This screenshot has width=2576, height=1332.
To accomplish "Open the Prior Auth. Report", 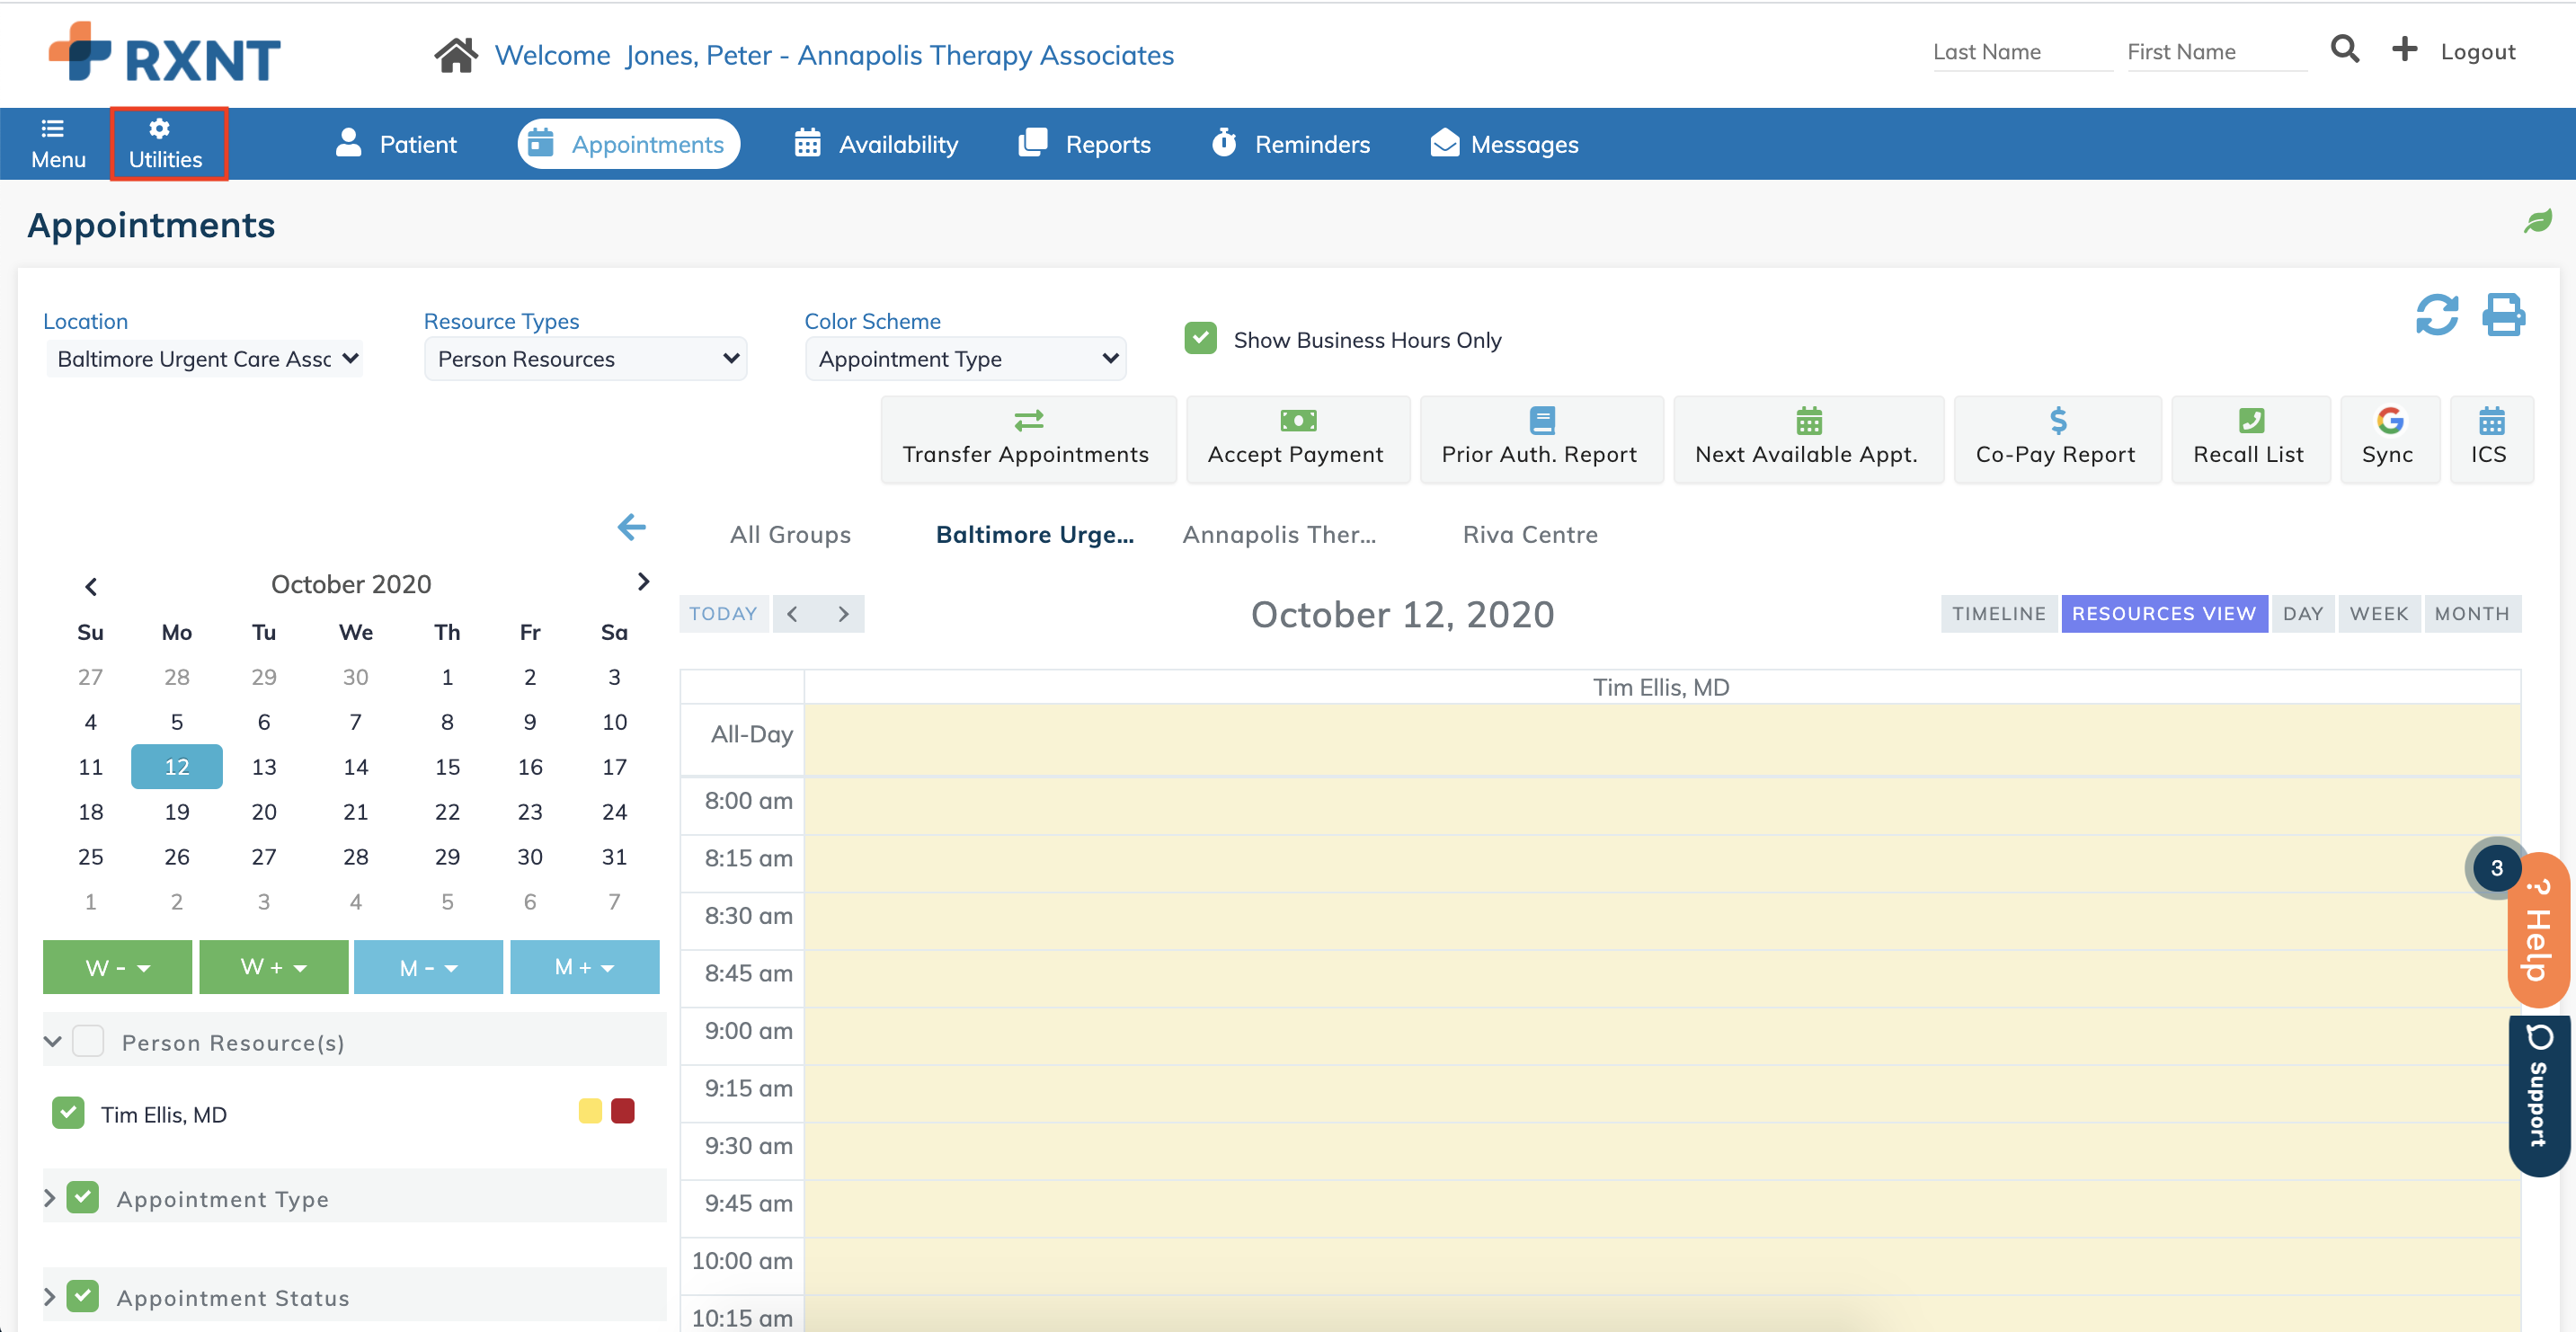I will click(1541, 439).
